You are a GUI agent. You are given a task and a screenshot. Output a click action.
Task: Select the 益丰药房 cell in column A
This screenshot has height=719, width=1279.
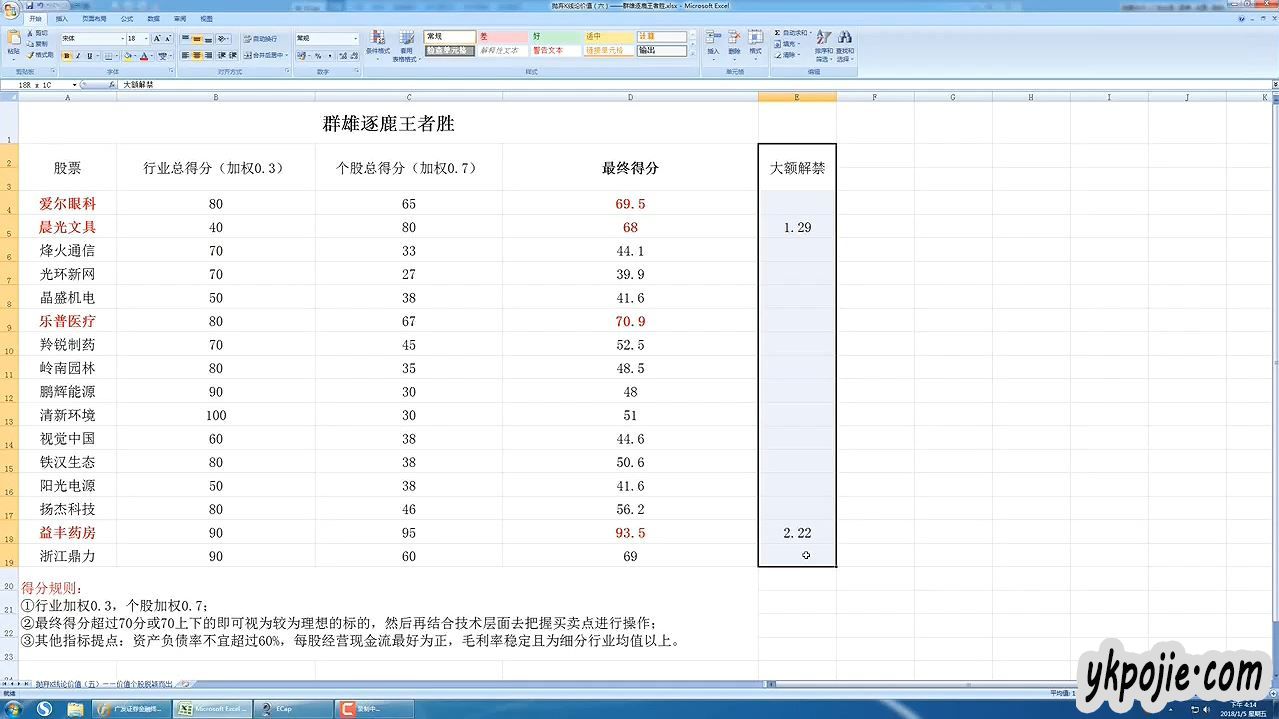(67, 533)
